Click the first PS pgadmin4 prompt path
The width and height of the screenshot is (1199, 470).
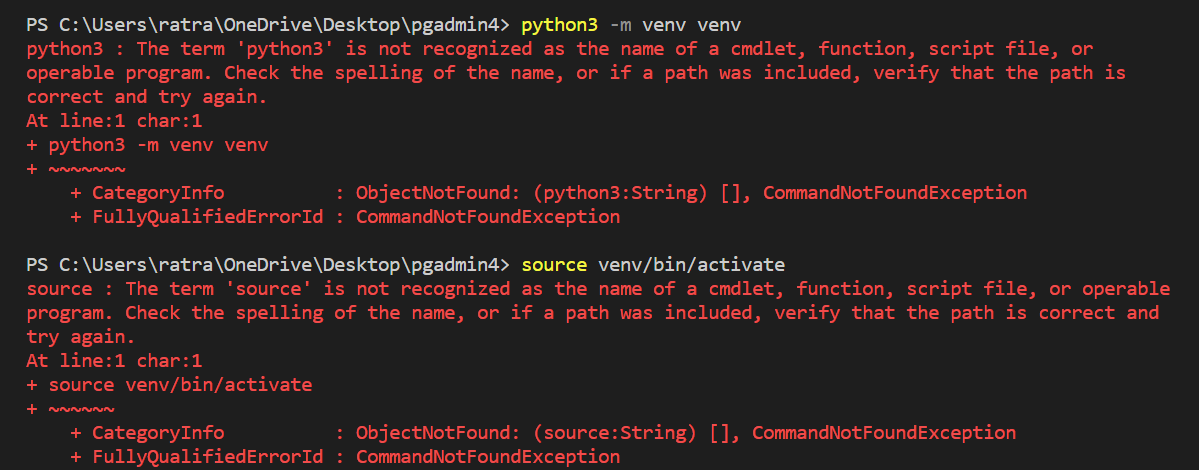(x=268, y=24)
